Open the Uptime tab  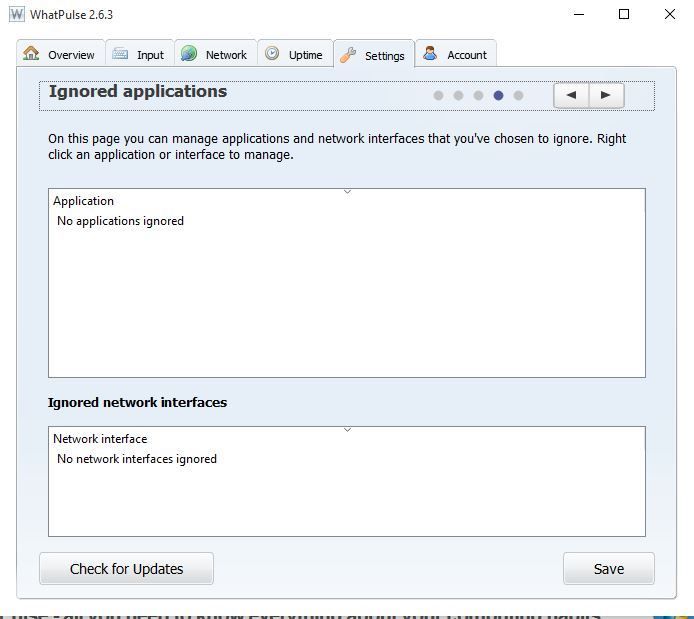point(295,54)
